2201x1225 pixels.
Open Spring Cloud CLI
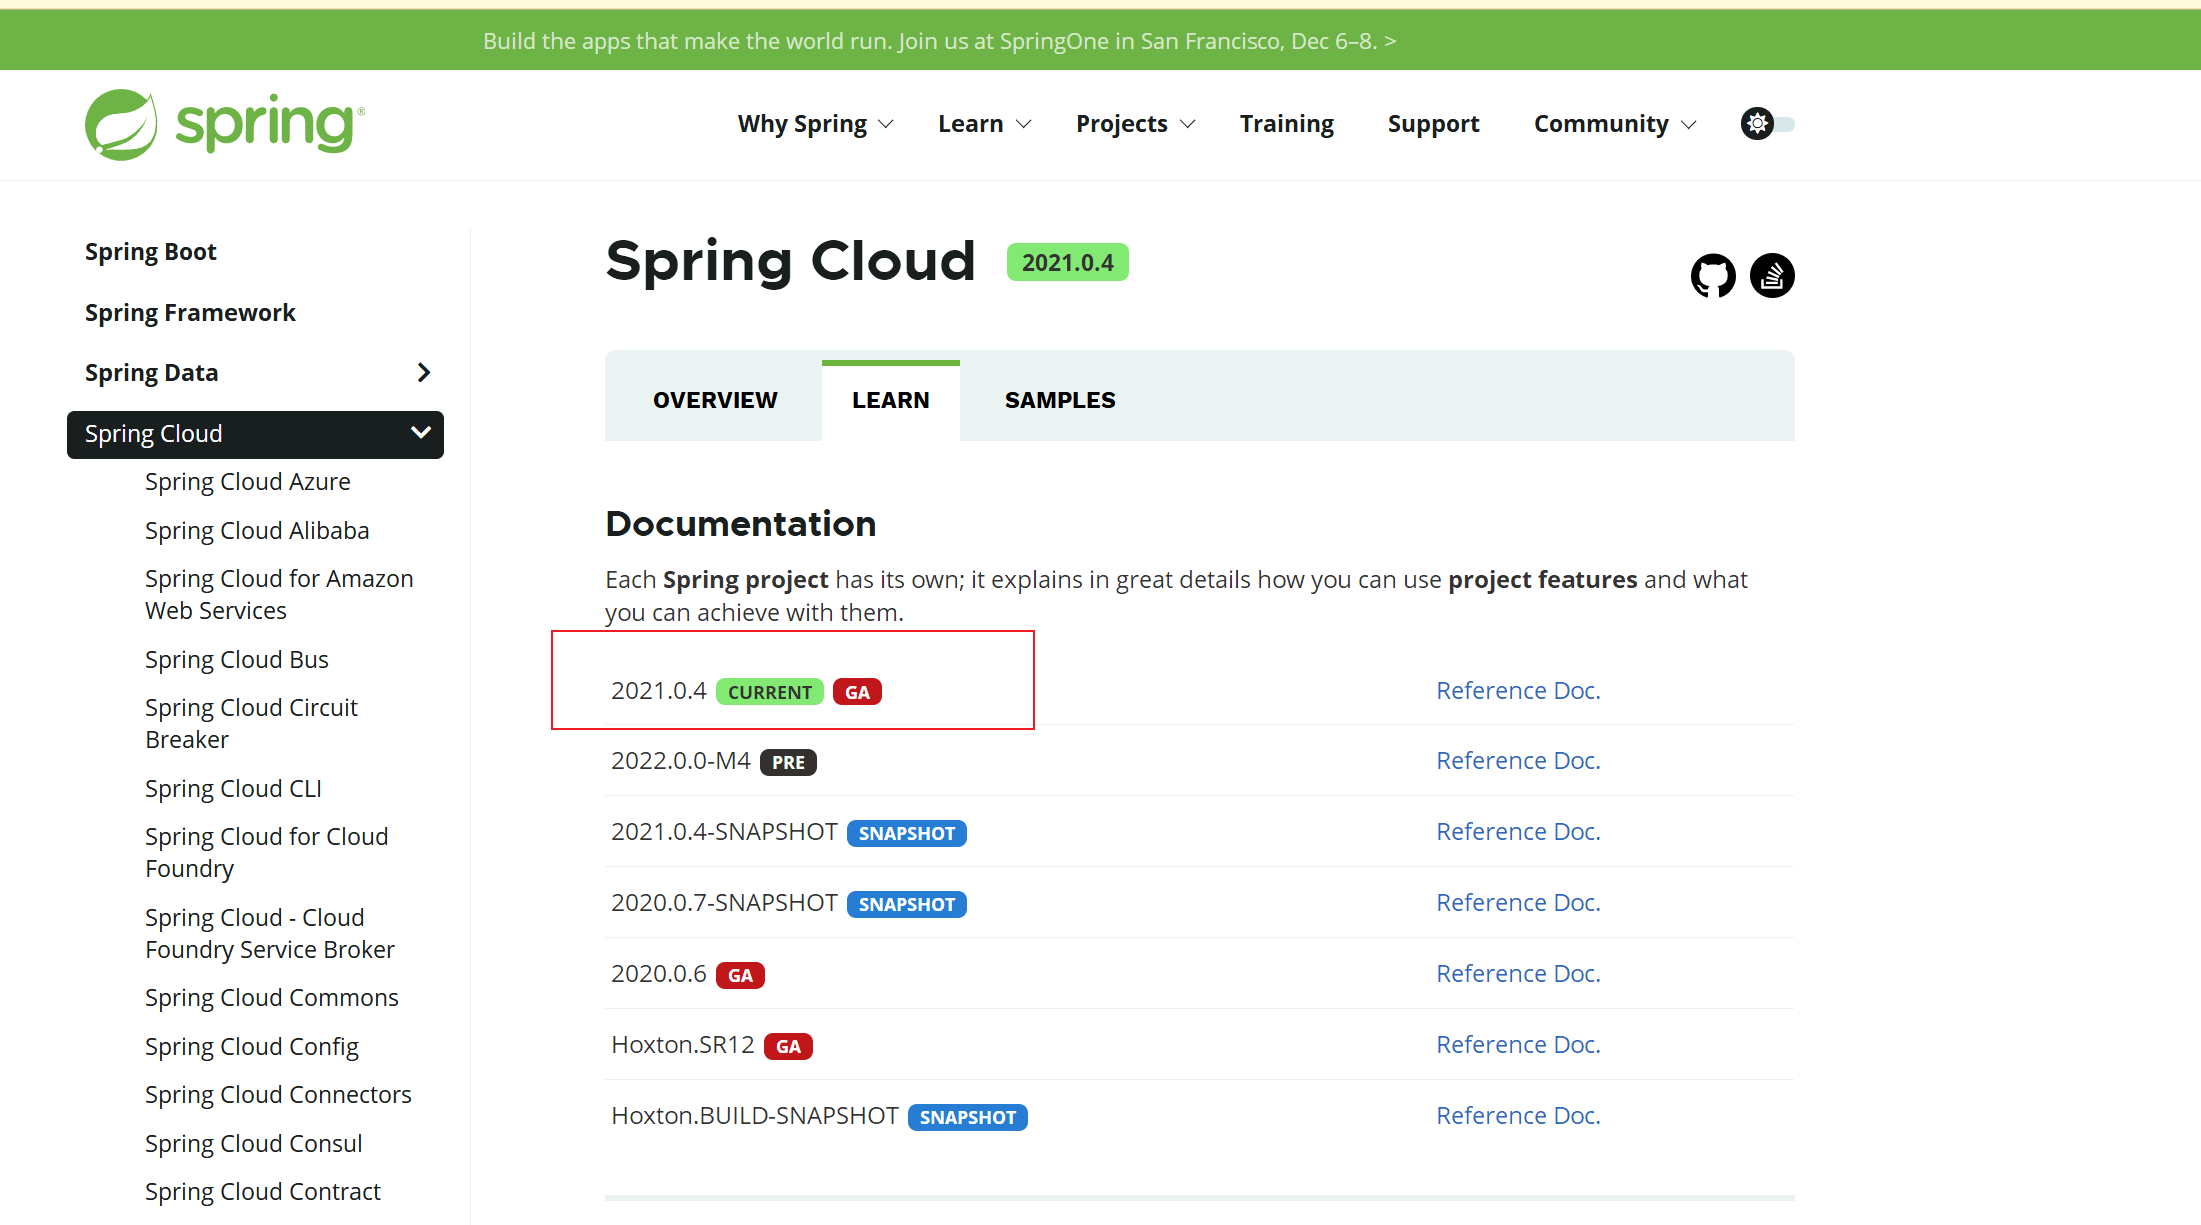click(x=233, y=789)
